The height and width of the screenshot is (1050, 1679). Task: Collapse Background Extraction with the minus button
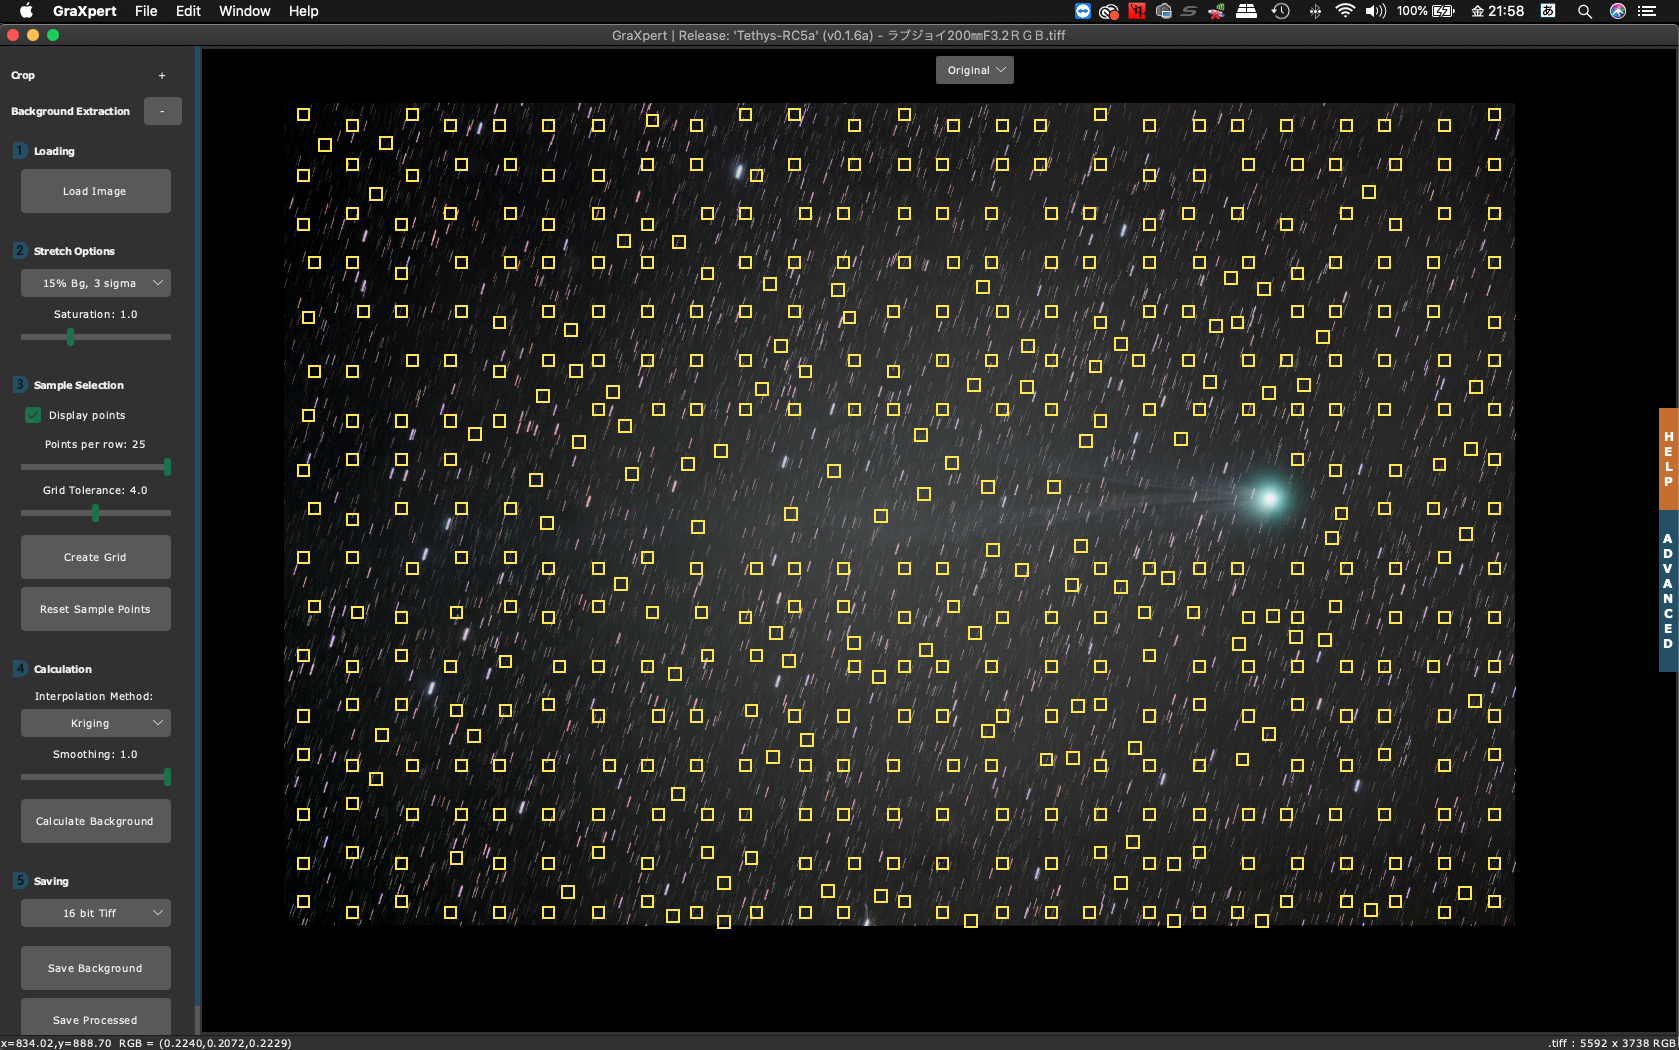(162, 111)
